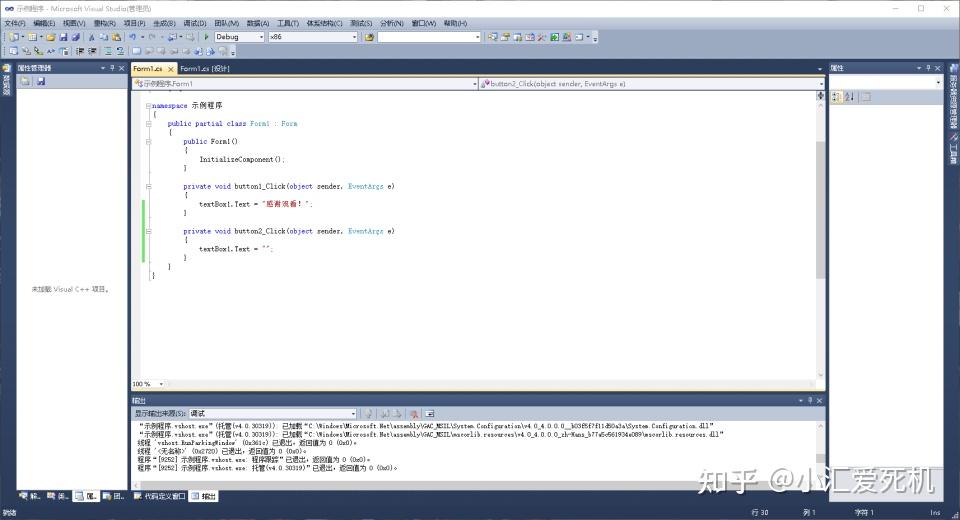Click the Add New Item toolbar icon
The width and height of the screenshot is (960, 520).
(32, 37)
